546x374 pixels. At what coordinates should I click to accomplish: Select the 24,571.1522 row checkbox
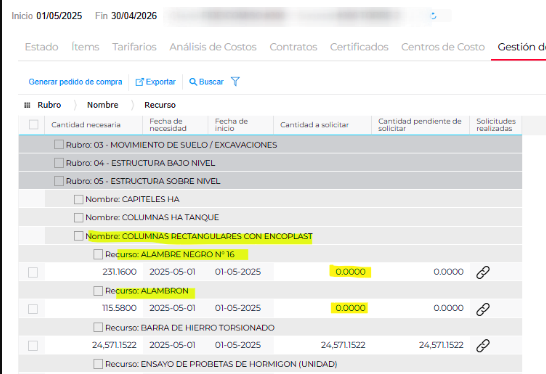point(33,345)
